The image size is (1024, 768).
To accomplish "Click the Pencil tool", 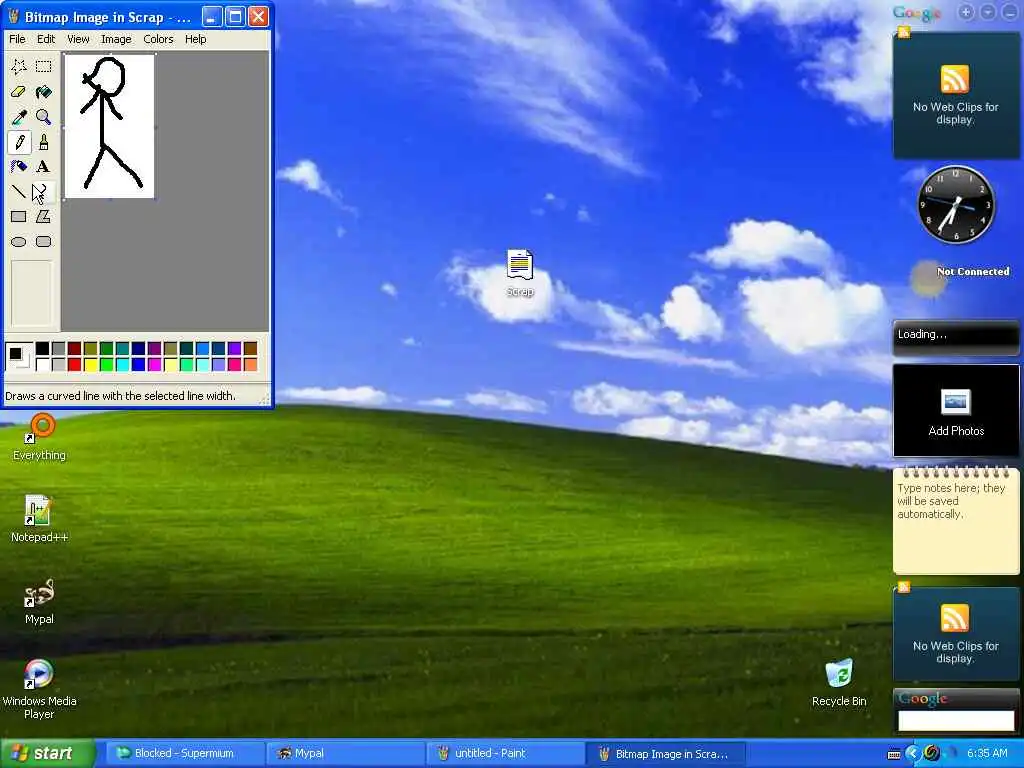I will (19, 142).
